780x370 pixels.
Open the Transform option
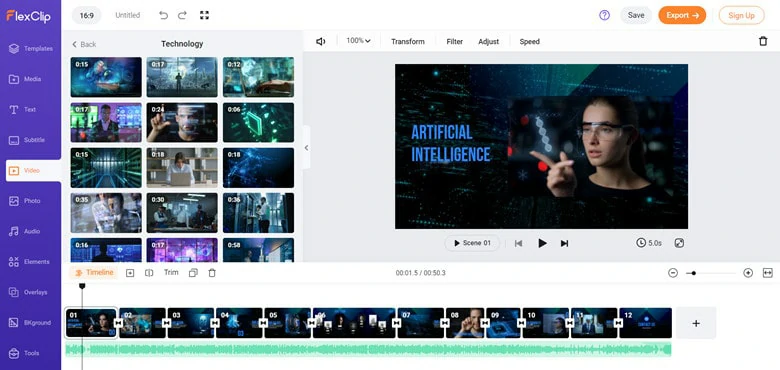[408, 42]
